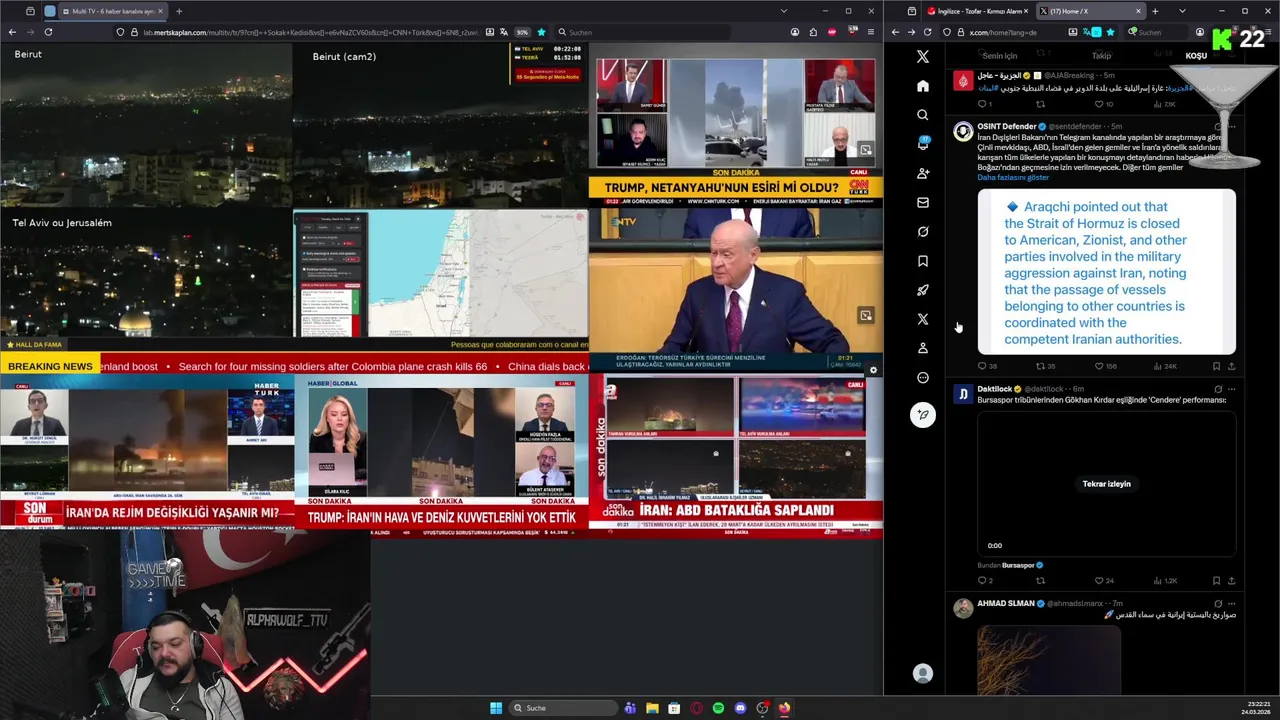Open the follow people icon in X sidebar
The height and width of the screenshot is (720, 1280).
(x=923, y=173)
